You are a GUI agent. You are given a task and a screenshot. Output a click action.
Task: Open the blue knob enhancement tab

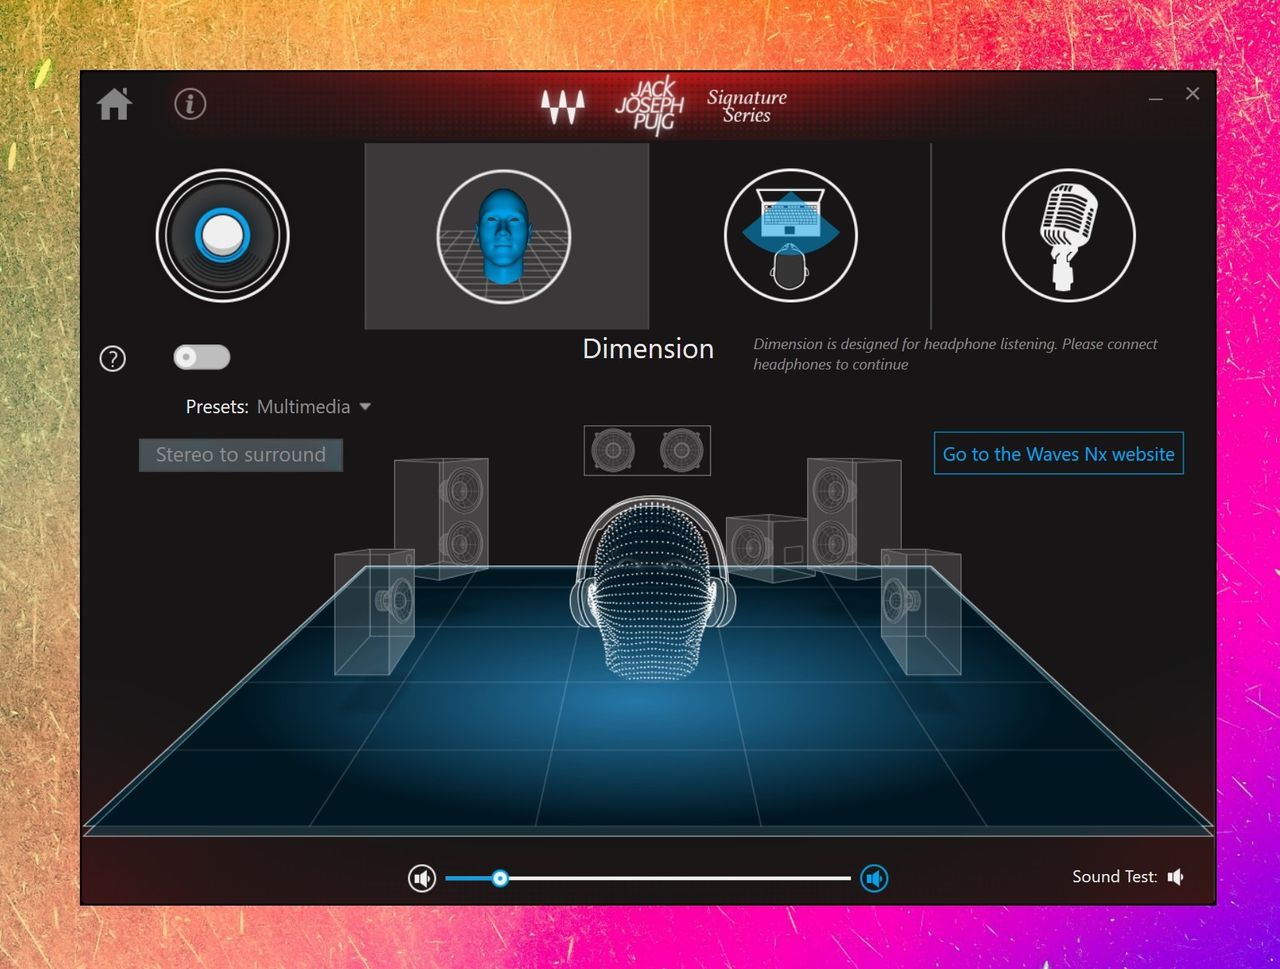[x=222, y=235]
